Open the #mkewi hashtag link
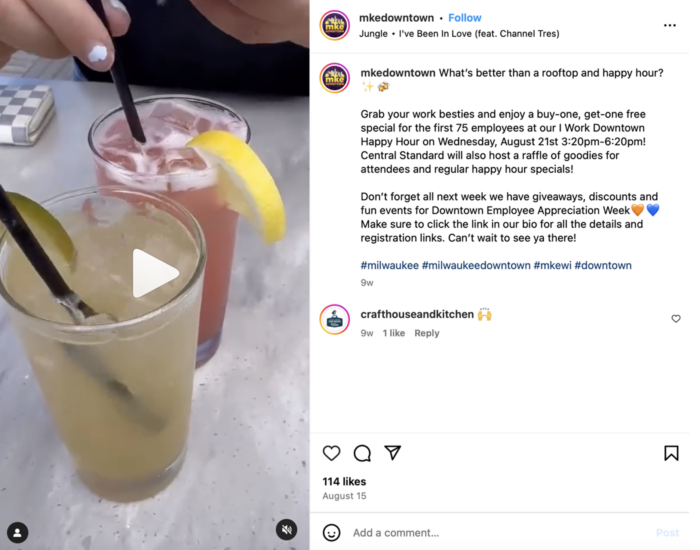The width and height of the screenshot is (700, 550). (x=552, y=265)
